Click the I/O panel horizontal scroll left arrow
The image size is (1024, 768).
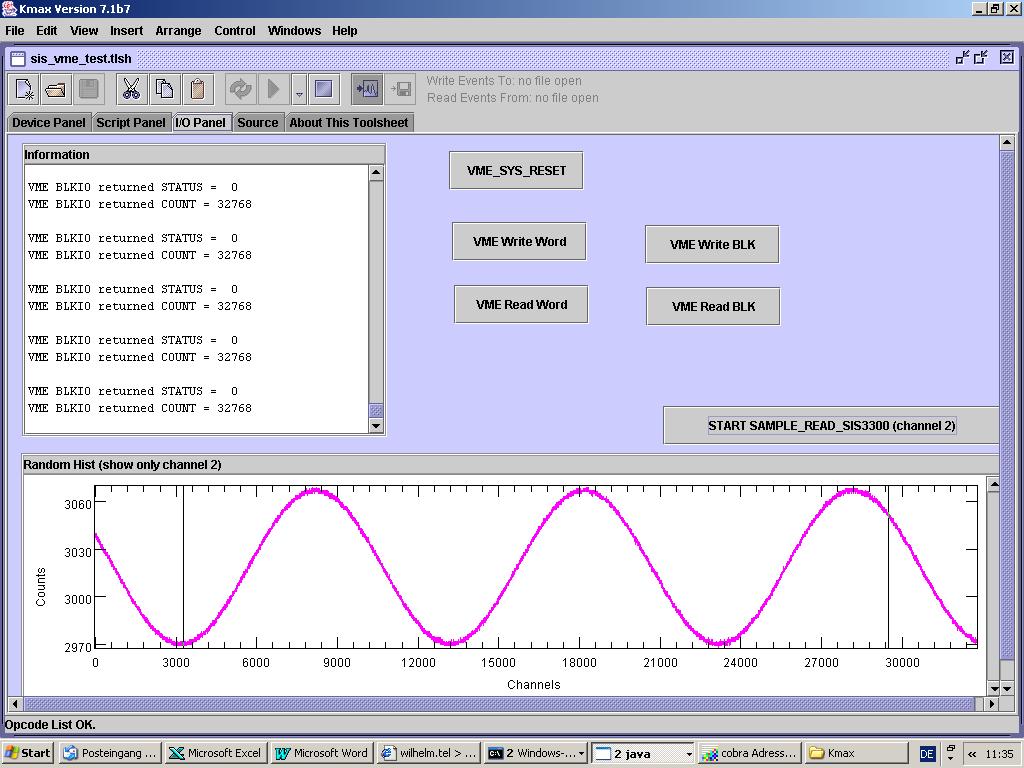pos(14,704)
